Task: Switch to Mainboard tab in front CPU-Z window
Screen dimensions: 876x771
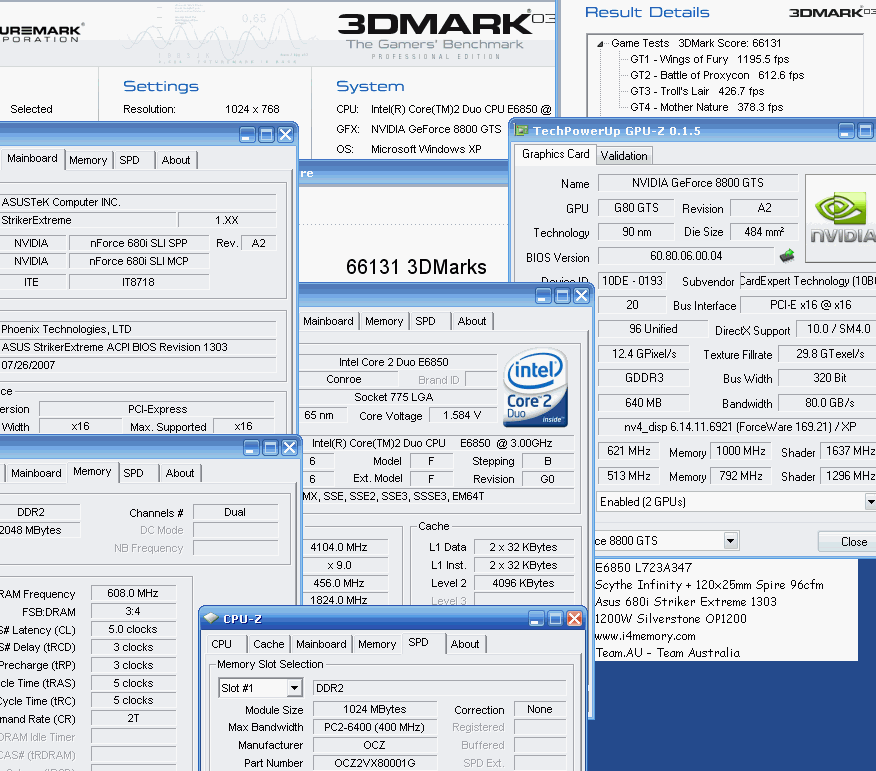Action: (x=321, y=644)
